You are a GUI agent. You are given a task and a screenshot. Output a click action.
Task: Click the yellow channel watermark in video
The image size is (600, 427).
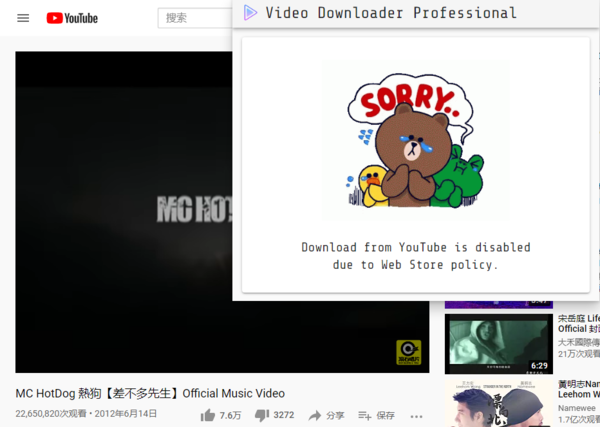[408, 352]
